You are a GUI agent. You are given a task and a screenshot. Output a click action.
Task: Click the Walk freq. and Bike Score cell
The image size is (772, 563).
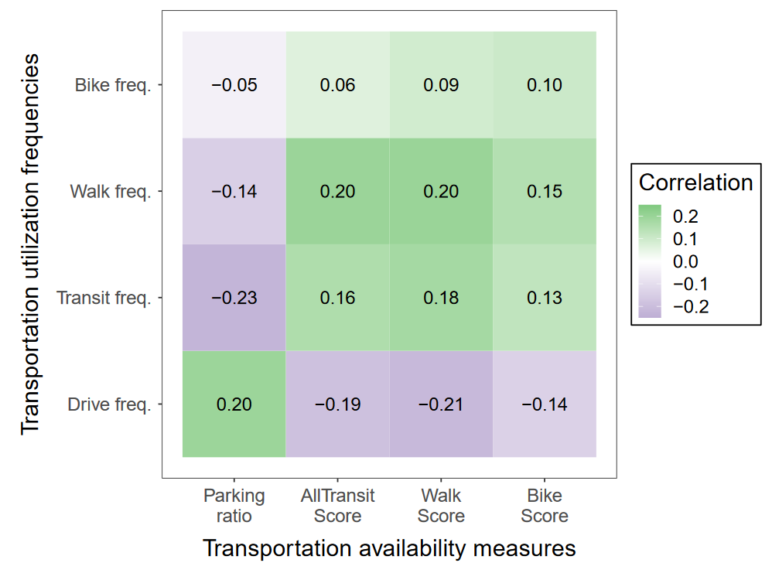[545, 191]
